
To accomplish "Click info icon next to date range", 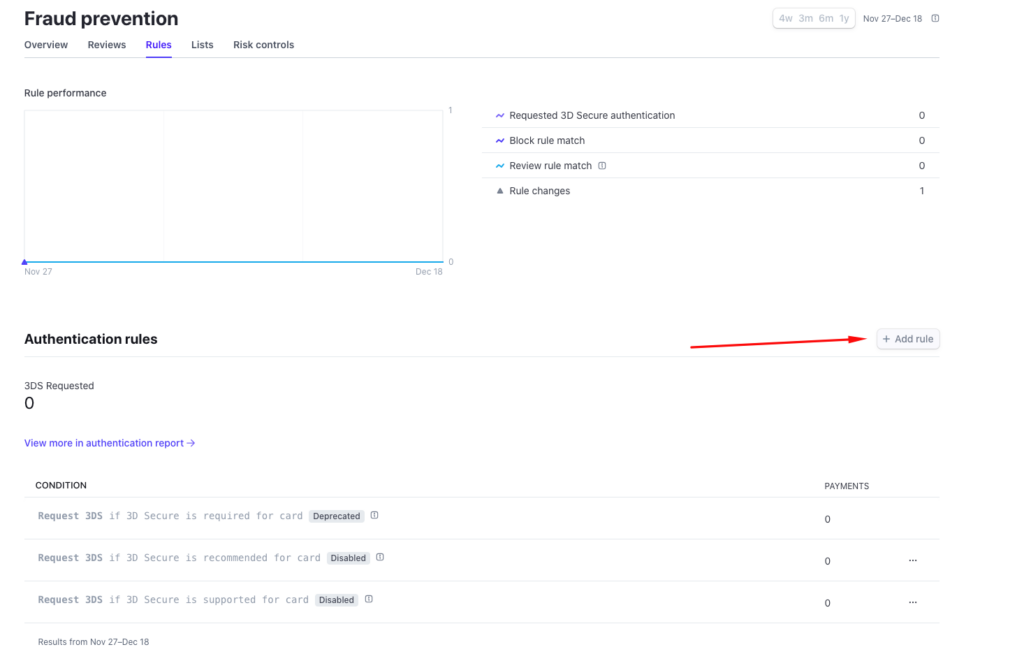I will (x=935, y=18).
